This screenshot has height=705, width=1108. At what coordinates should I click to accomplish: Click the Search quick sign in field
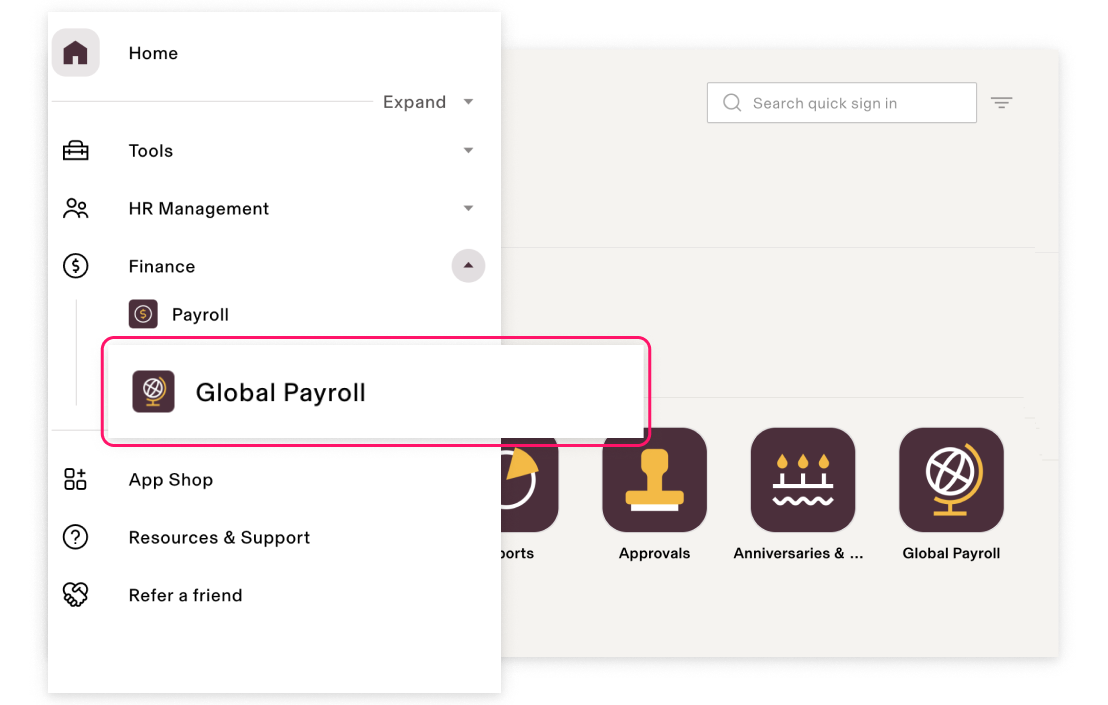coord(842,103)
